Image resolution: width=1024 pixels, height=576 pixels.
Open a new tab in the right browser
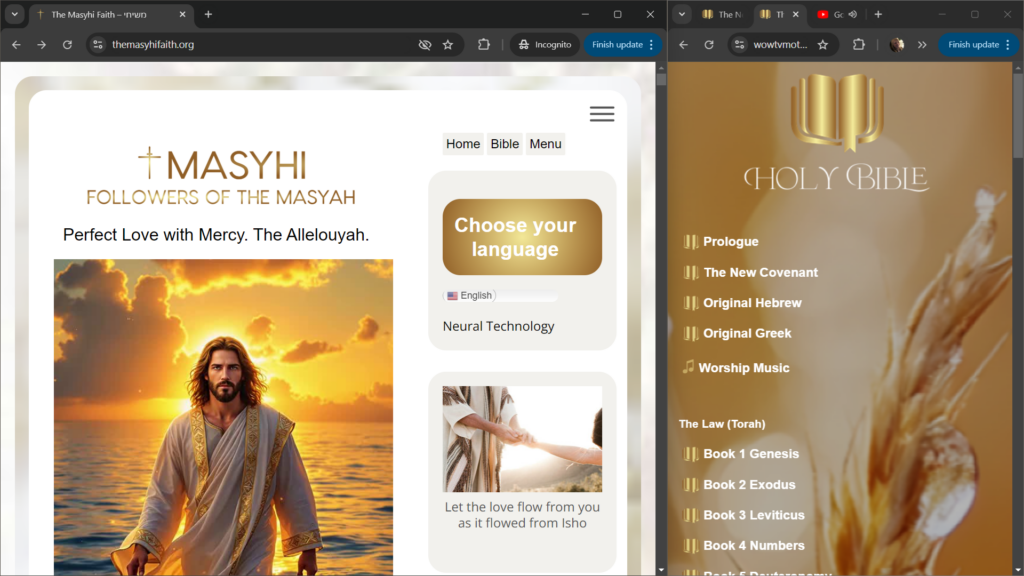(878, 15)
